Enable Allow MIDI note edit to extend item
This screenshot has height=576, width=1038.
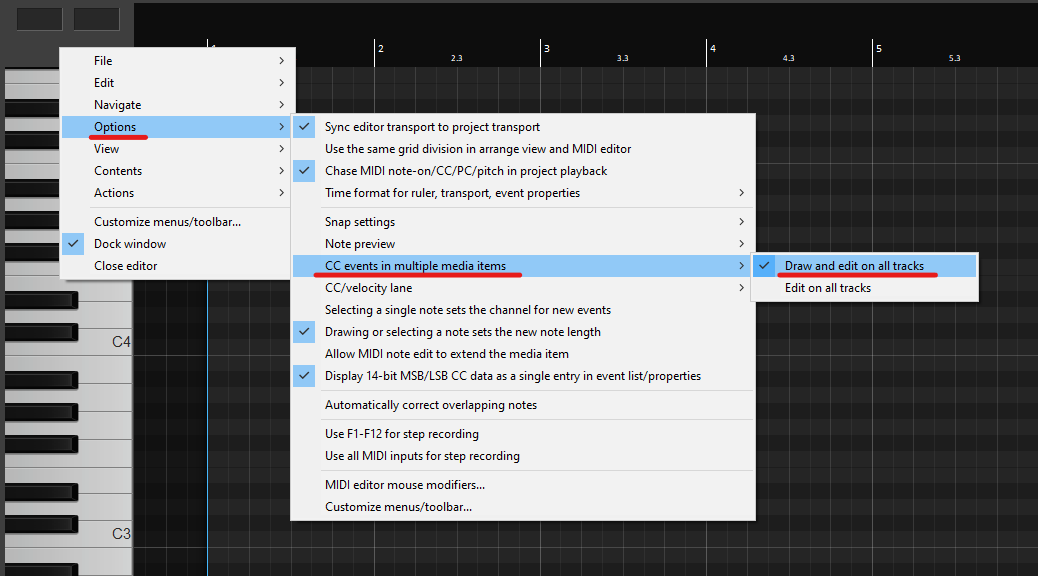tap(523, 354)
